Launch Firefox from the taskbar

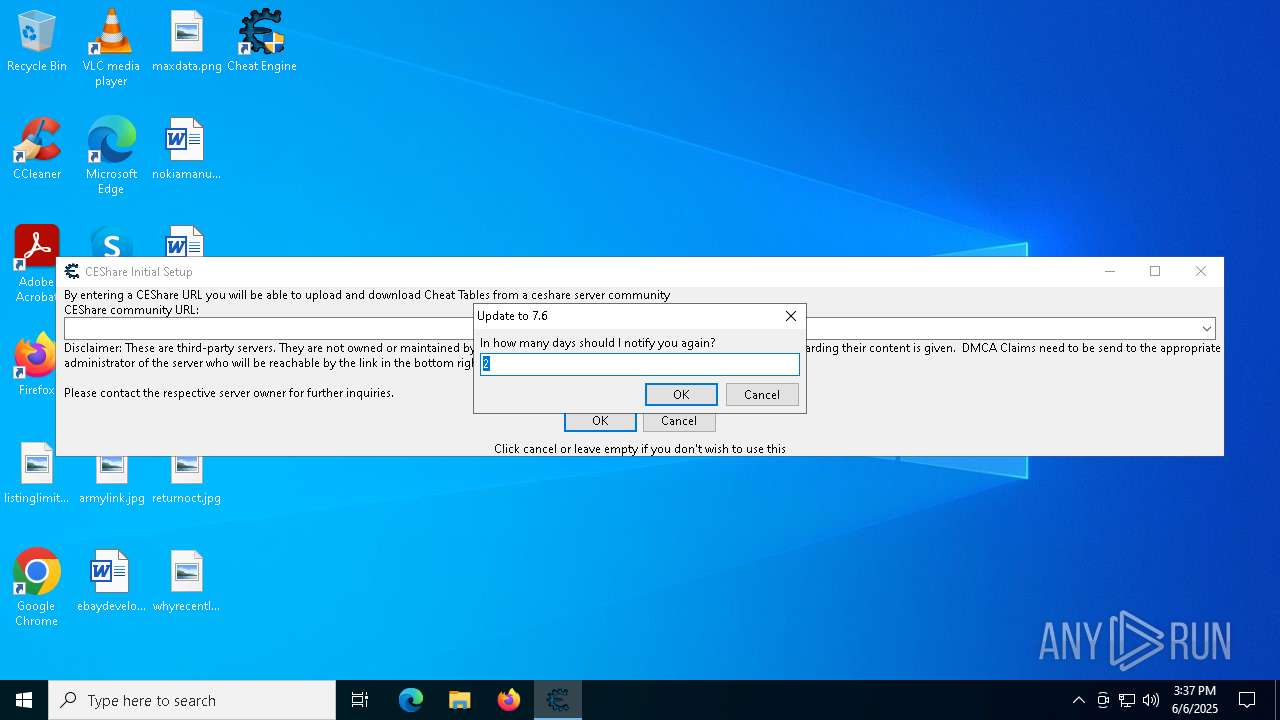tap(509, 700)
